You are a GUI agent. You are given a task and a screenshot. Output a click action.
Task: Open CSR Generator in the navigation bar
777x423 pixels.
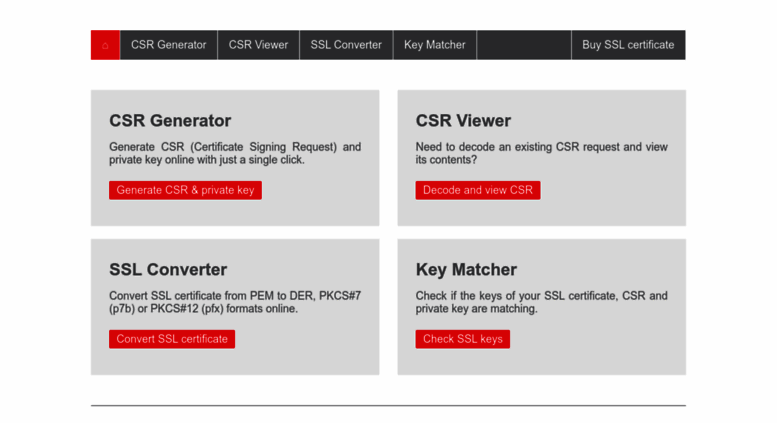168,45
